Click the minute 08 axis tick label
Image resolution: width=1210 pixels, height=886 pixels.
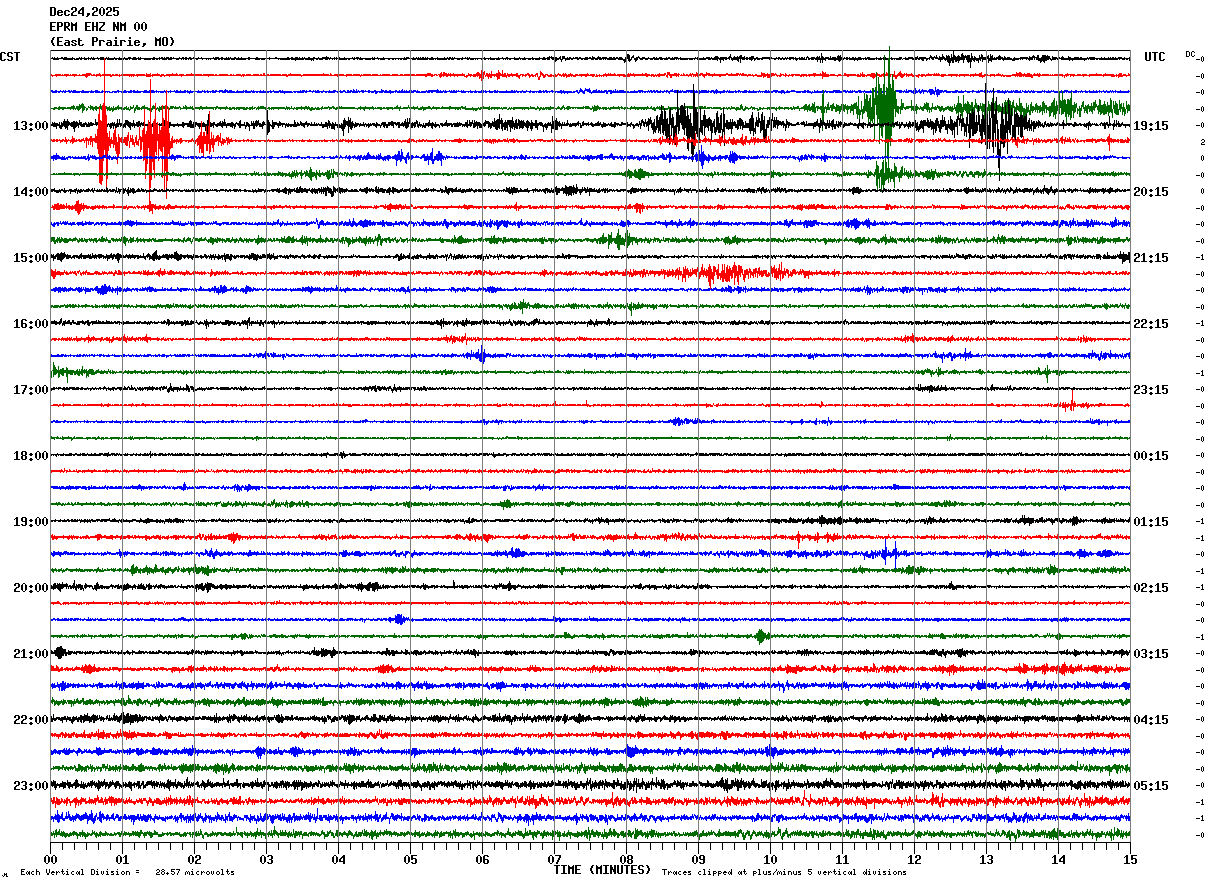coord(626,859)
